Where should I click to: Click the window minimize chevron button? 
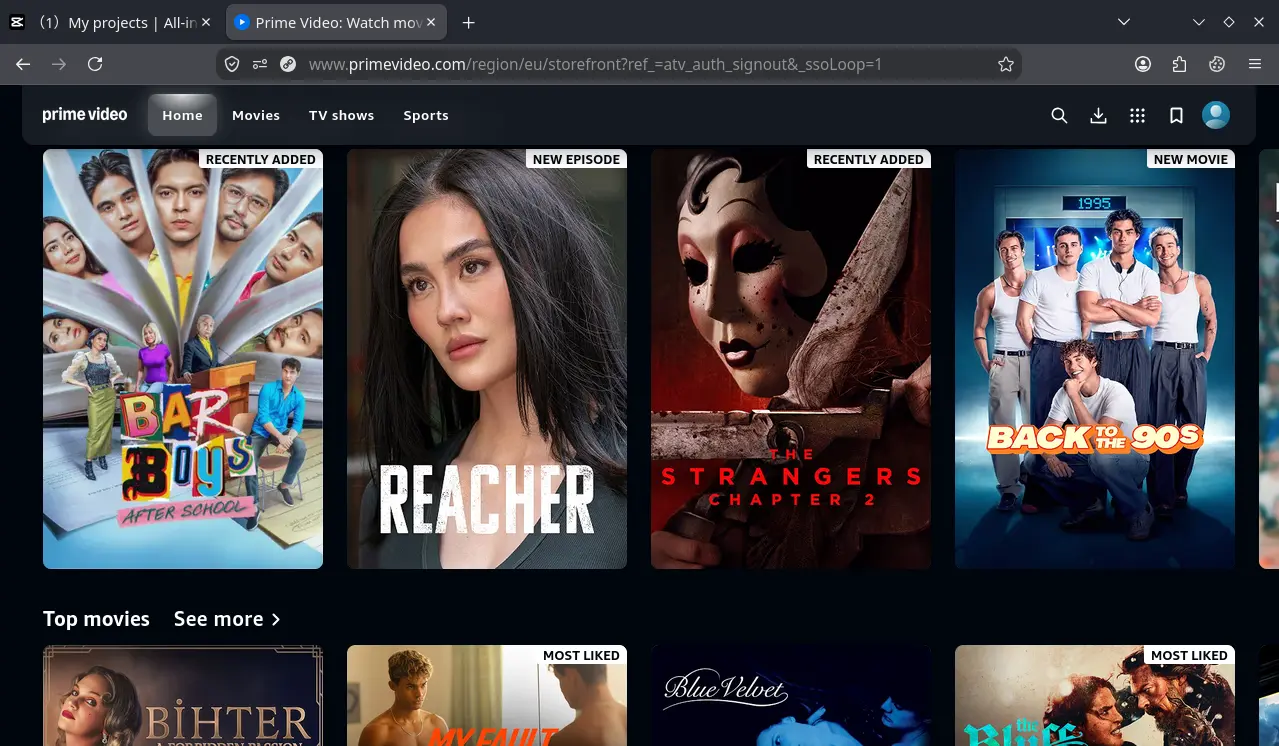[x=1199, y=22]
